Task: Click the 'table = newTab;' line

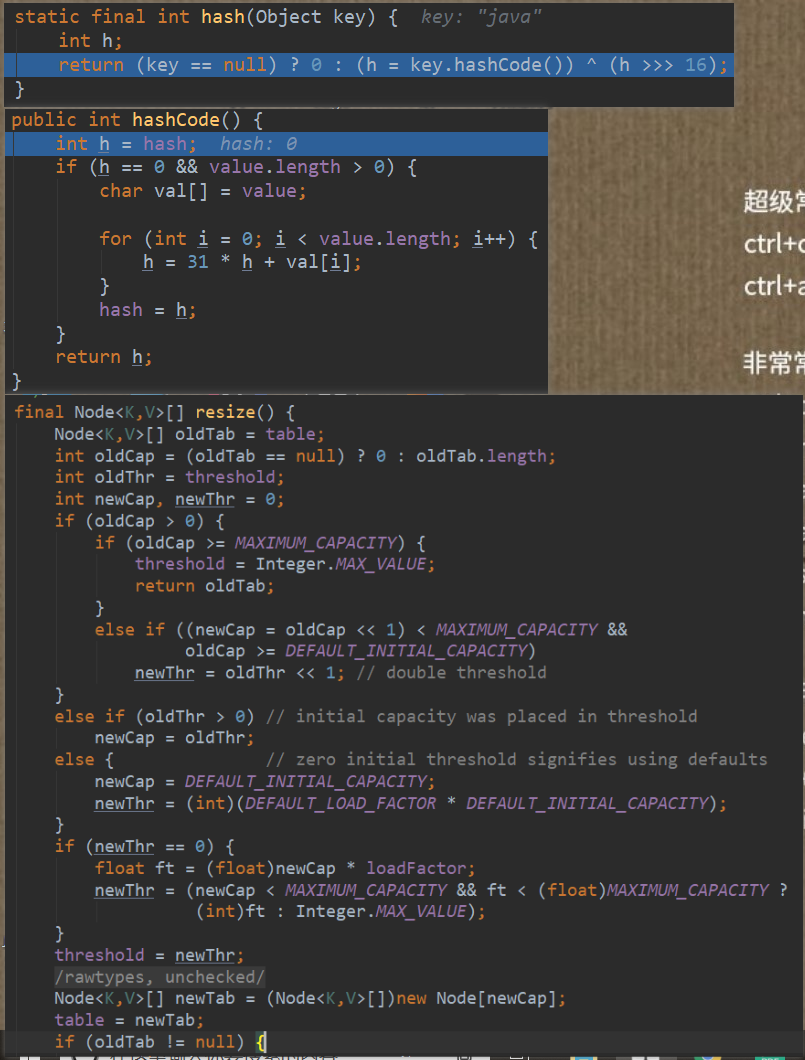Action: click(129, 1020)
